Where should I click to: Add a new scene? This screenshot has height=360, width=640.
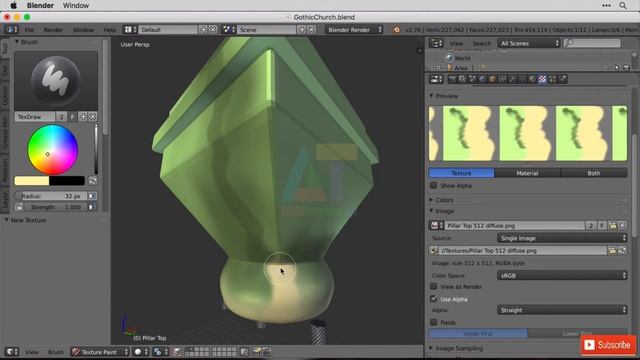(x=301, y=29)
